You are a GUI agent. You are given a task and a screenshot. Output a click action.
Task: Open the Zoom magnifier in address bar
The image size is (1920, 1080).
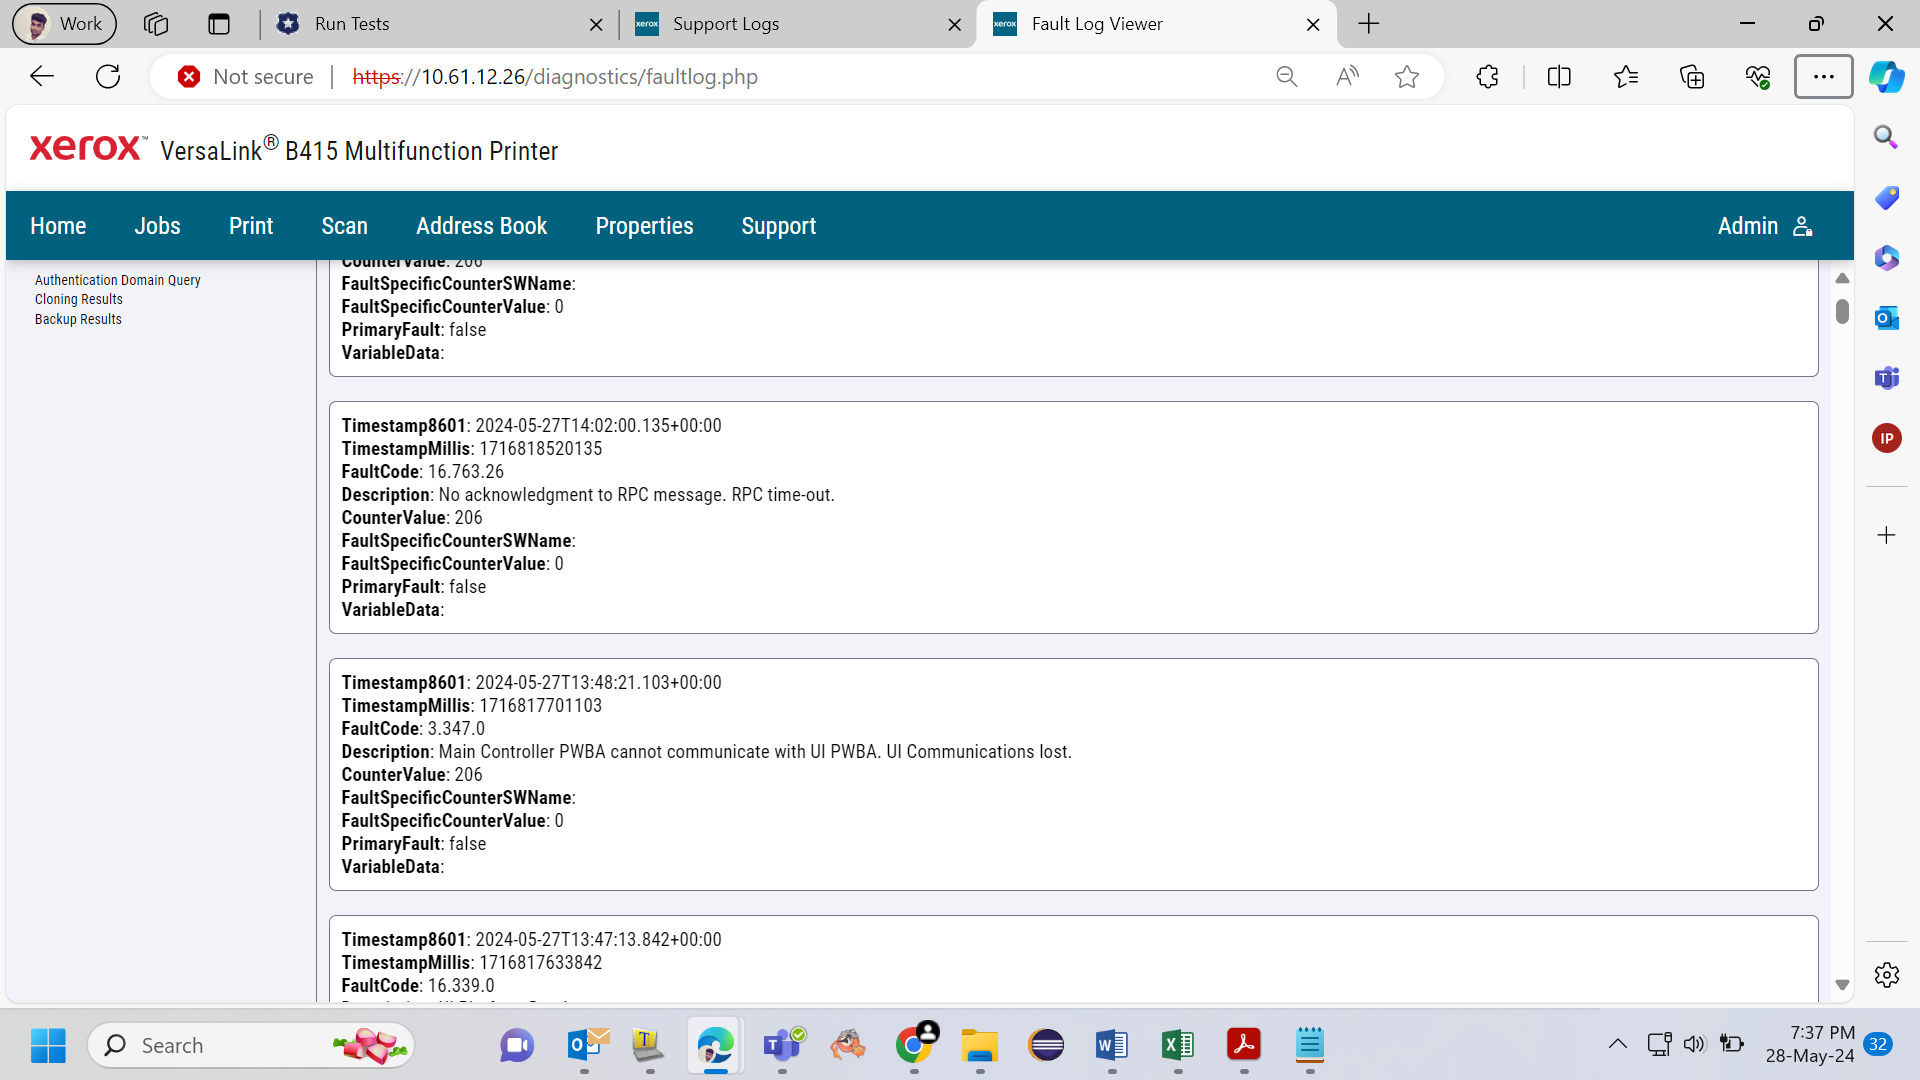click(1287, 77)
